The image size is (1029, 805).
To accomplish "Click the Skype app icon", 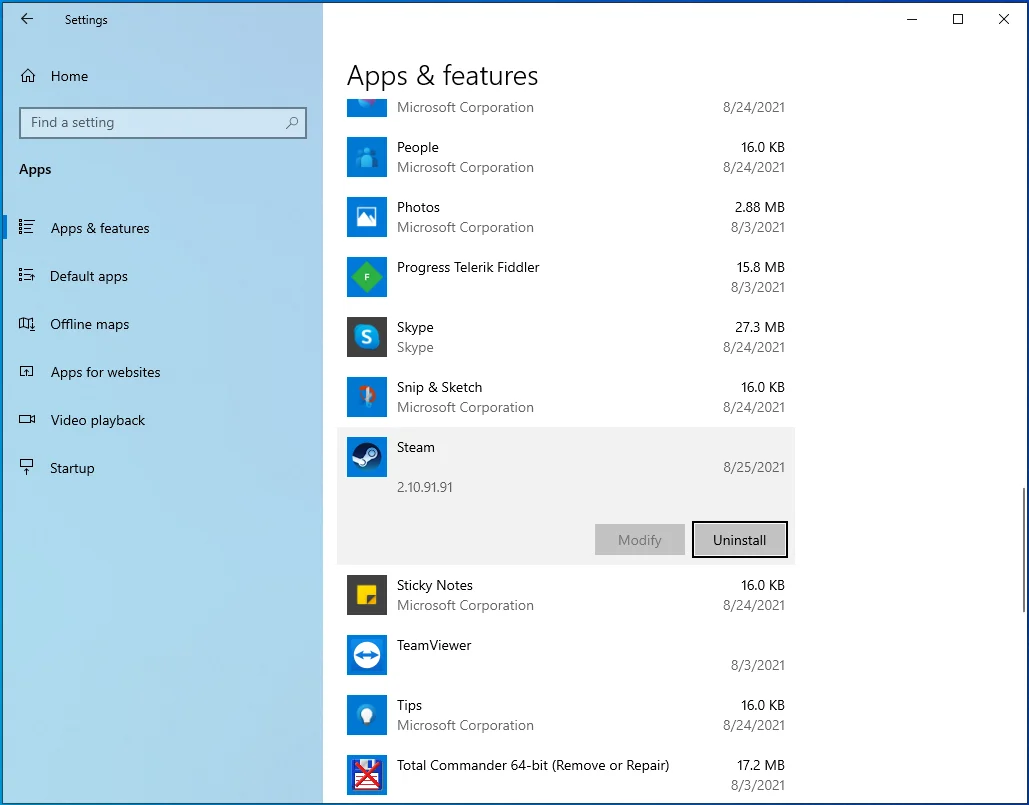I will coord(367,337).
